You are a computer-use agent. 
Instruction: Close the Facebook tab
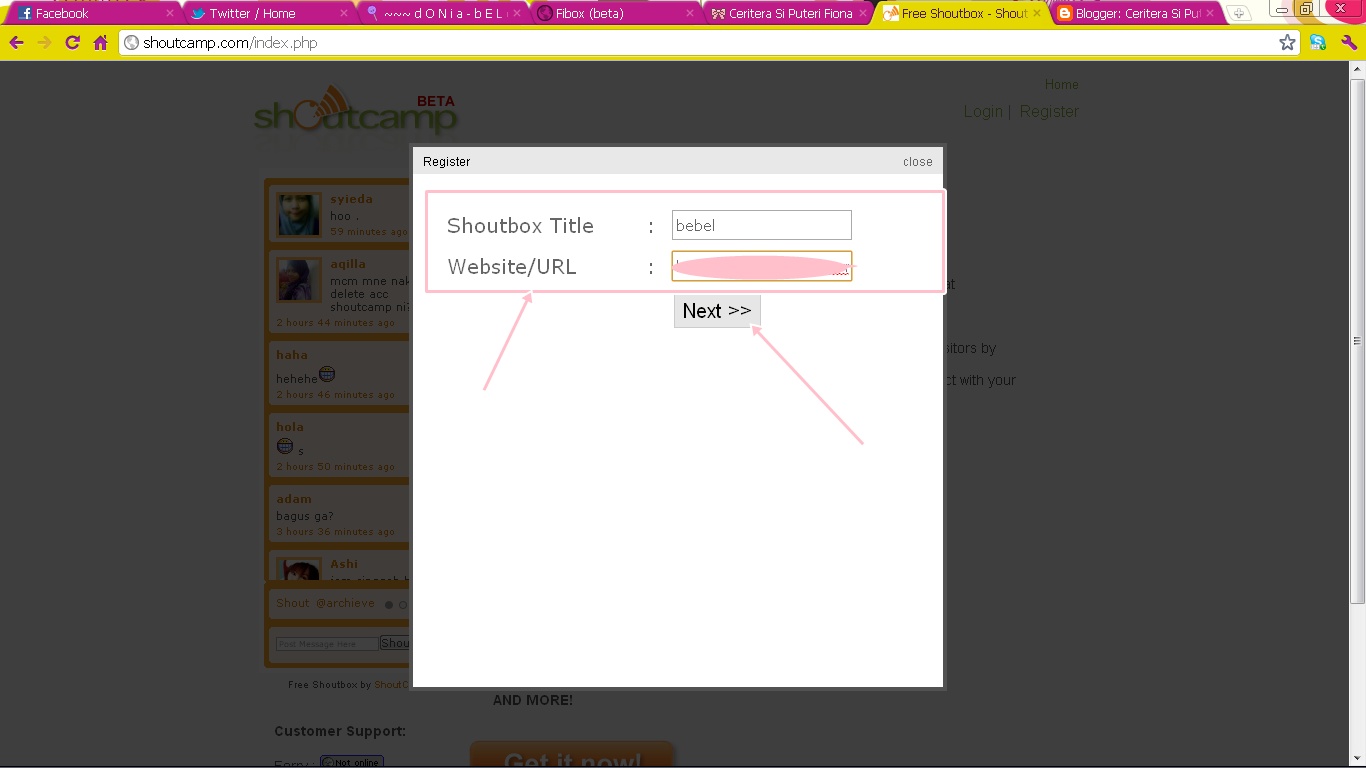tap(169, 14)
